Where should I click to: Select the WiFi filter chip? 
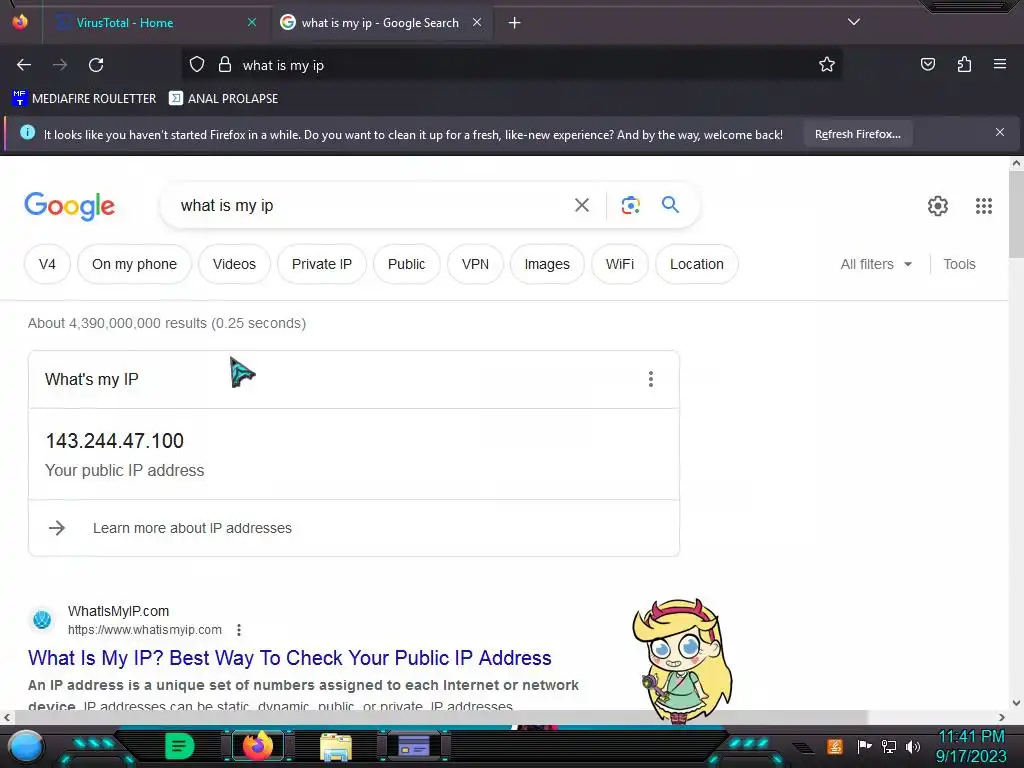[x=619, y=264]
